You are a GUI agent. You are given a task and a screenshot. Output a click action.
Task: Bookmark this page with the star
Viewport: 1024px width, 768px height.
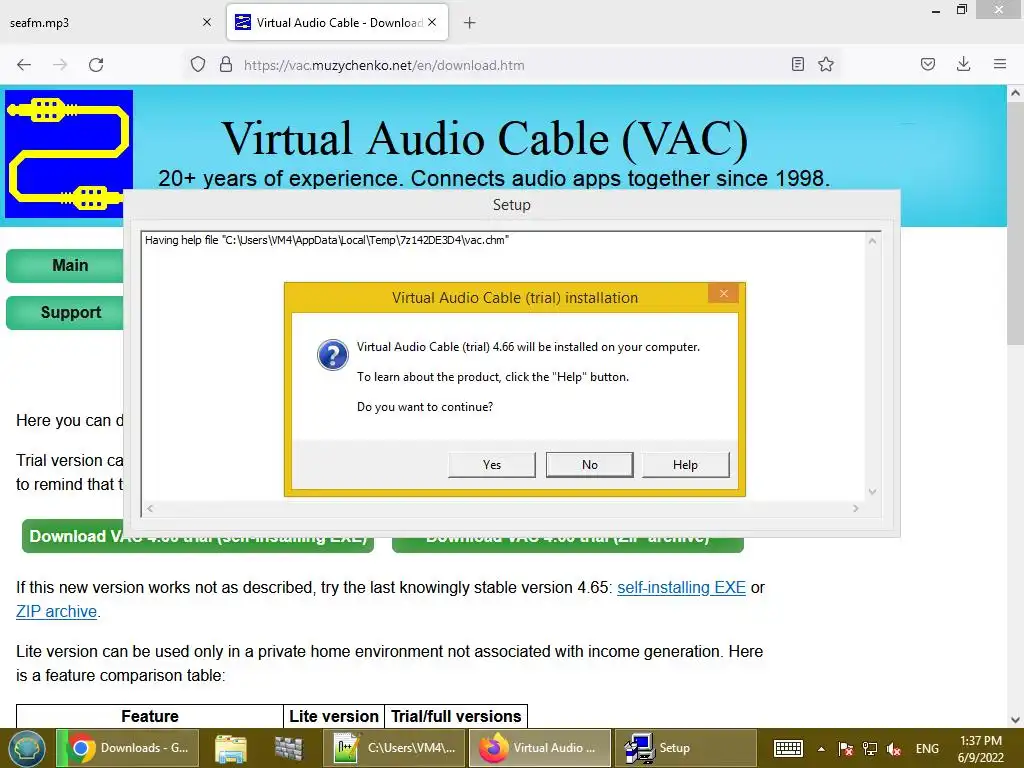[825, 64]
